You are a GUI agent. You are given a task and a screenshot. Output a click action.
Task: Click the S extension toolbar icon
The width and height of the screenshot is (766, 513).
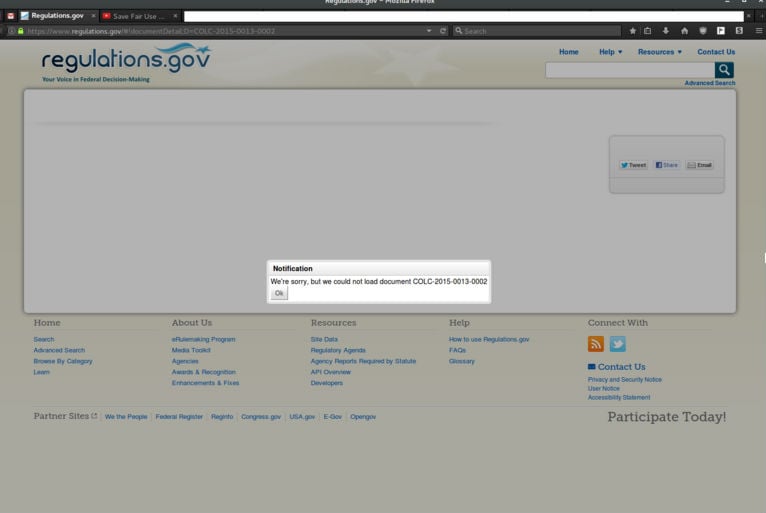click(x=739, y=31)
